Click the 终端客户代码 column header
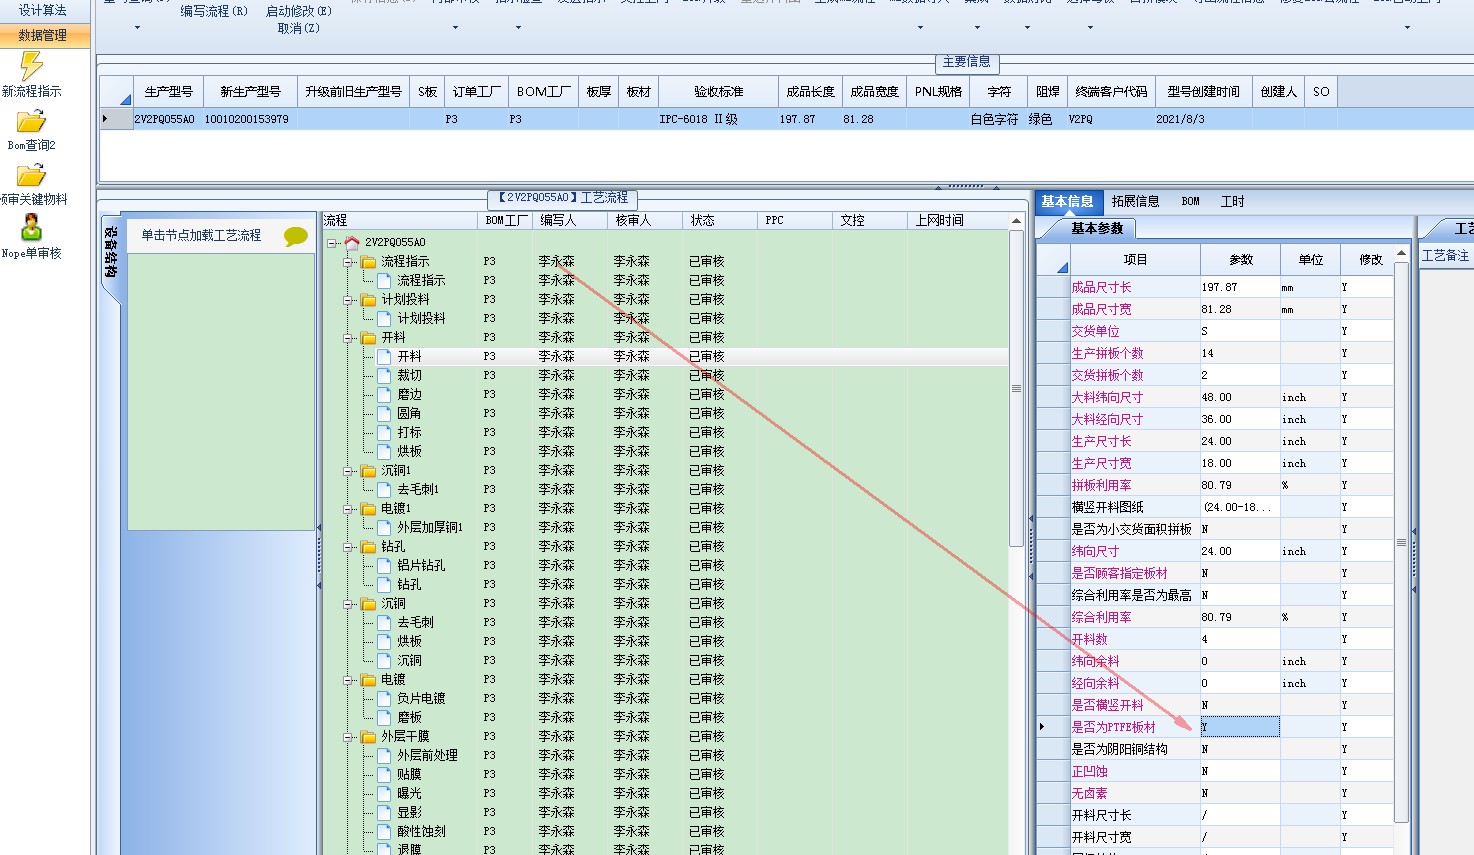 [1111, 91]
